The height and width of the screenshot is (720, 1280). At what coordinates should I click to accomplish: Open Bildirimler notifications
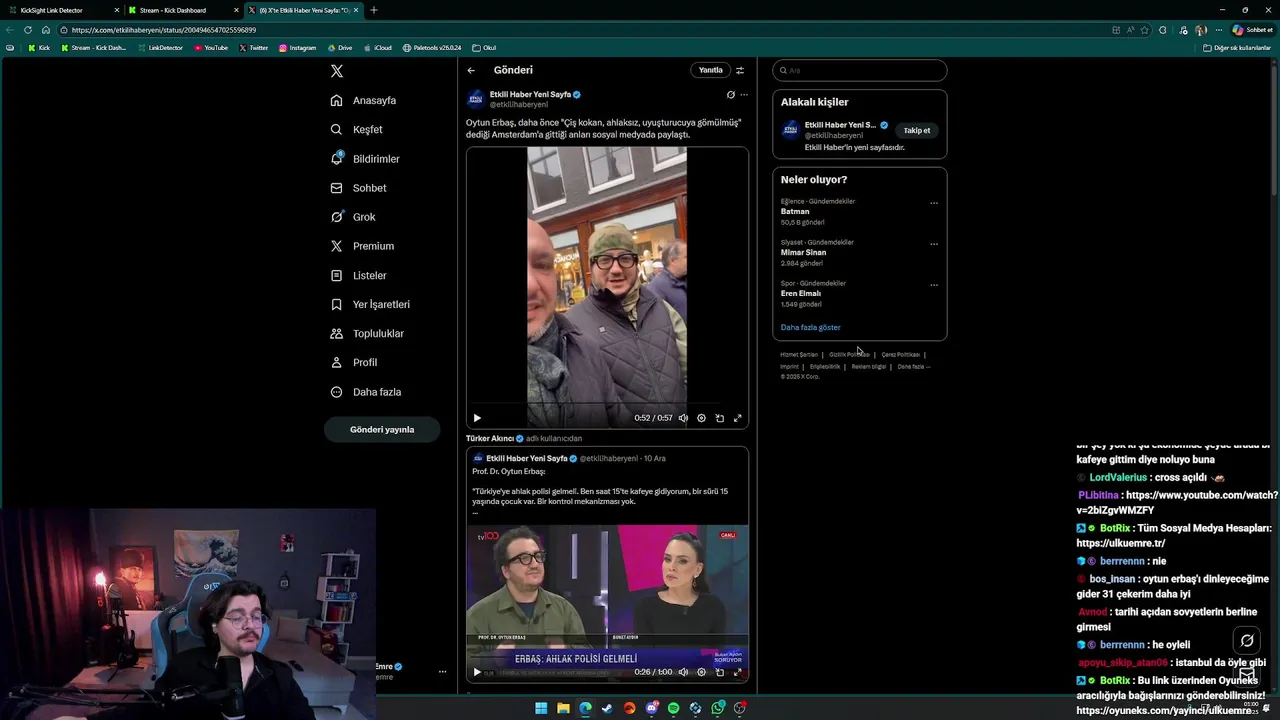click(x=365, y=159)
